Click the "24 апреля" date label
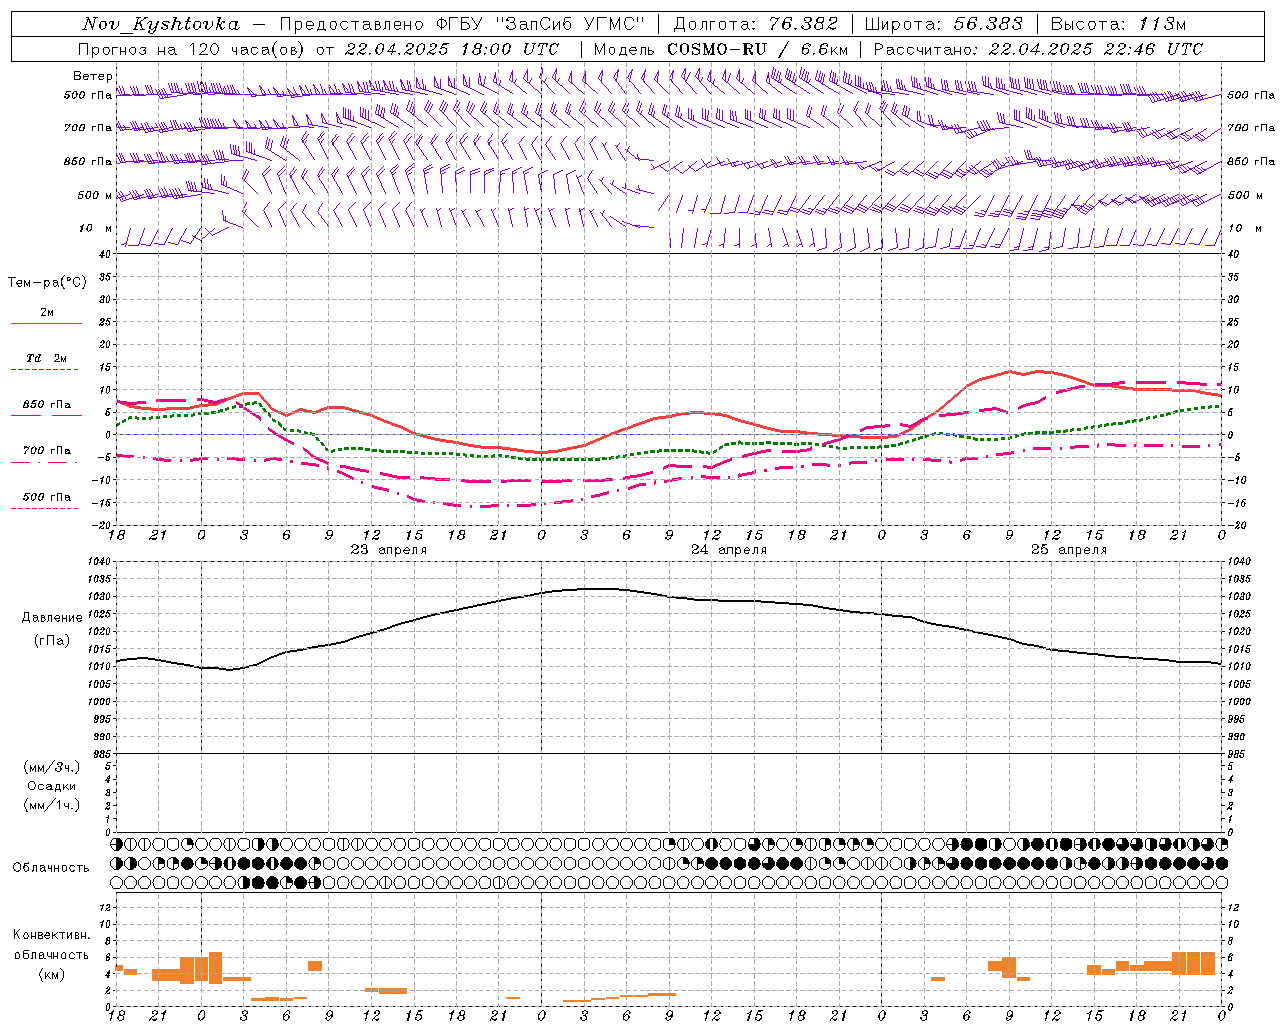Image resolution: width=1280 pixels, height=1024 pixels. click(x=729, y=550)
